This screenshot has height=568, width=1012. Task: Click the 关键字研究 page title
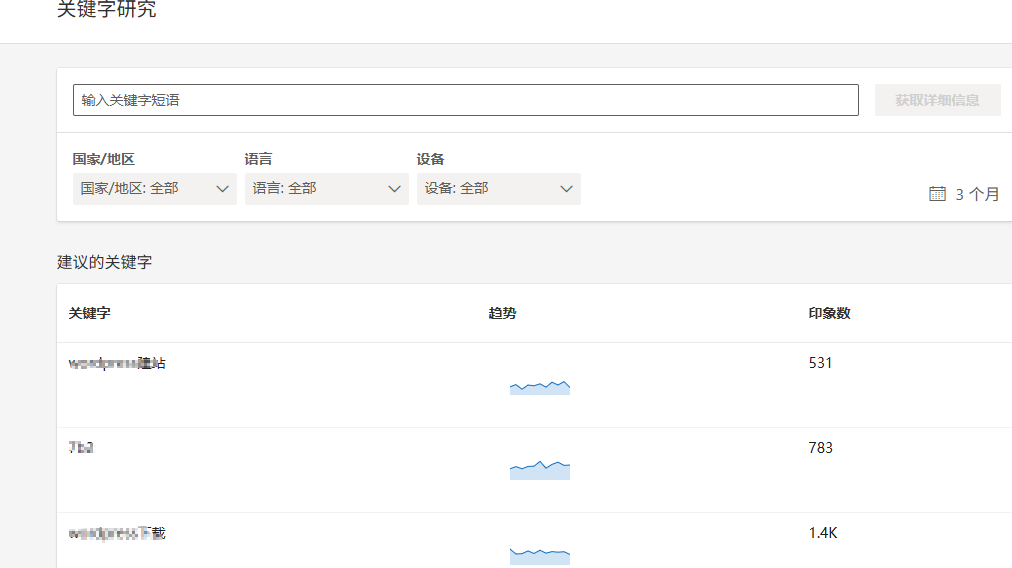point(106,9)
